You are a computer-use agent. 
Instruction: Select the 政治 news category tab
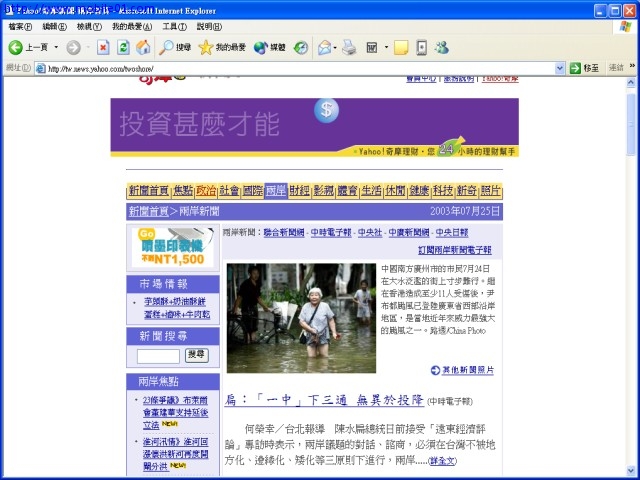click(206, 191)
